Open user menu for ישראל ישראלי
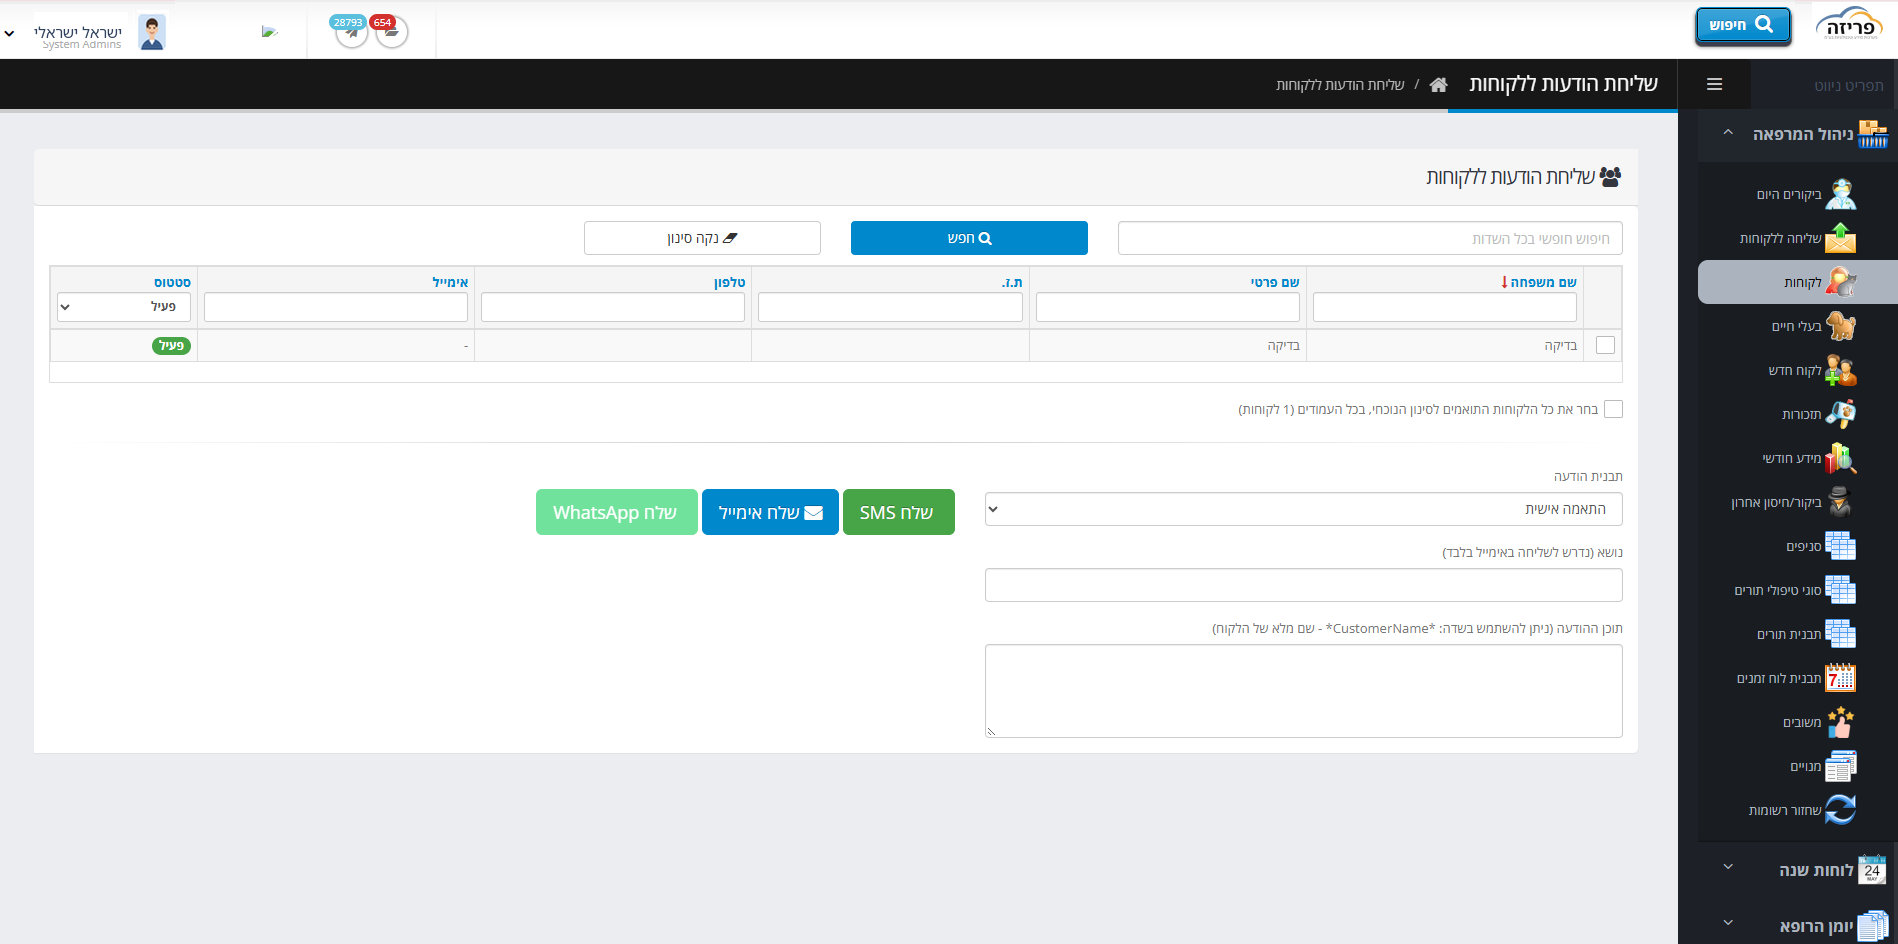 [85, 33]
